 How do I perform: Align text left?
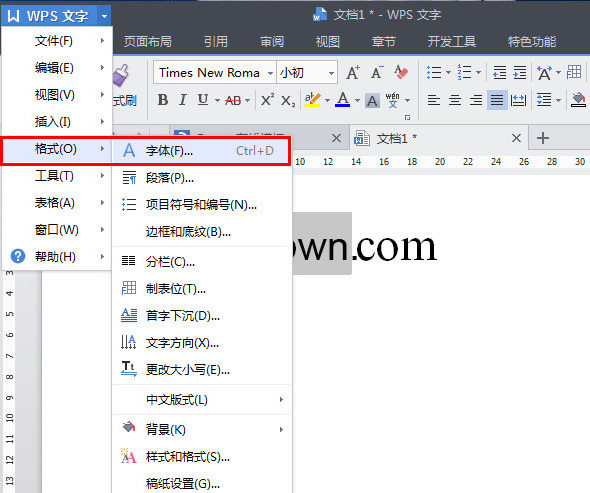pos(434,100)
